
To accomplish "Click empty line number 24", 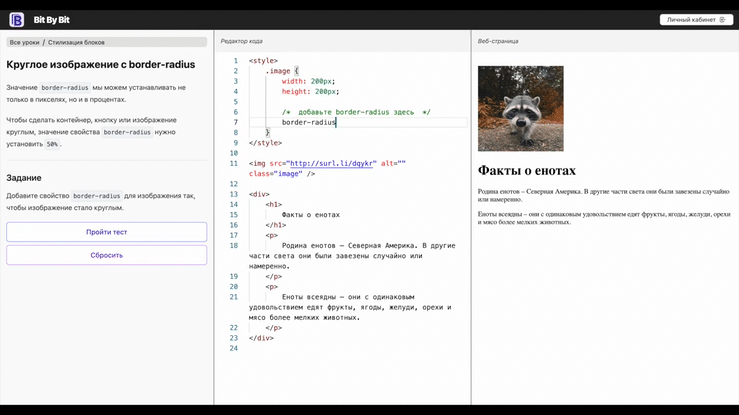I will (234, 349).
